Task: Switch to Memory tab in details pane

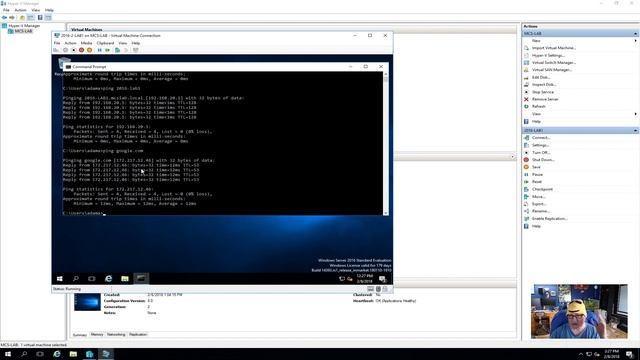Action: point(97,334)
